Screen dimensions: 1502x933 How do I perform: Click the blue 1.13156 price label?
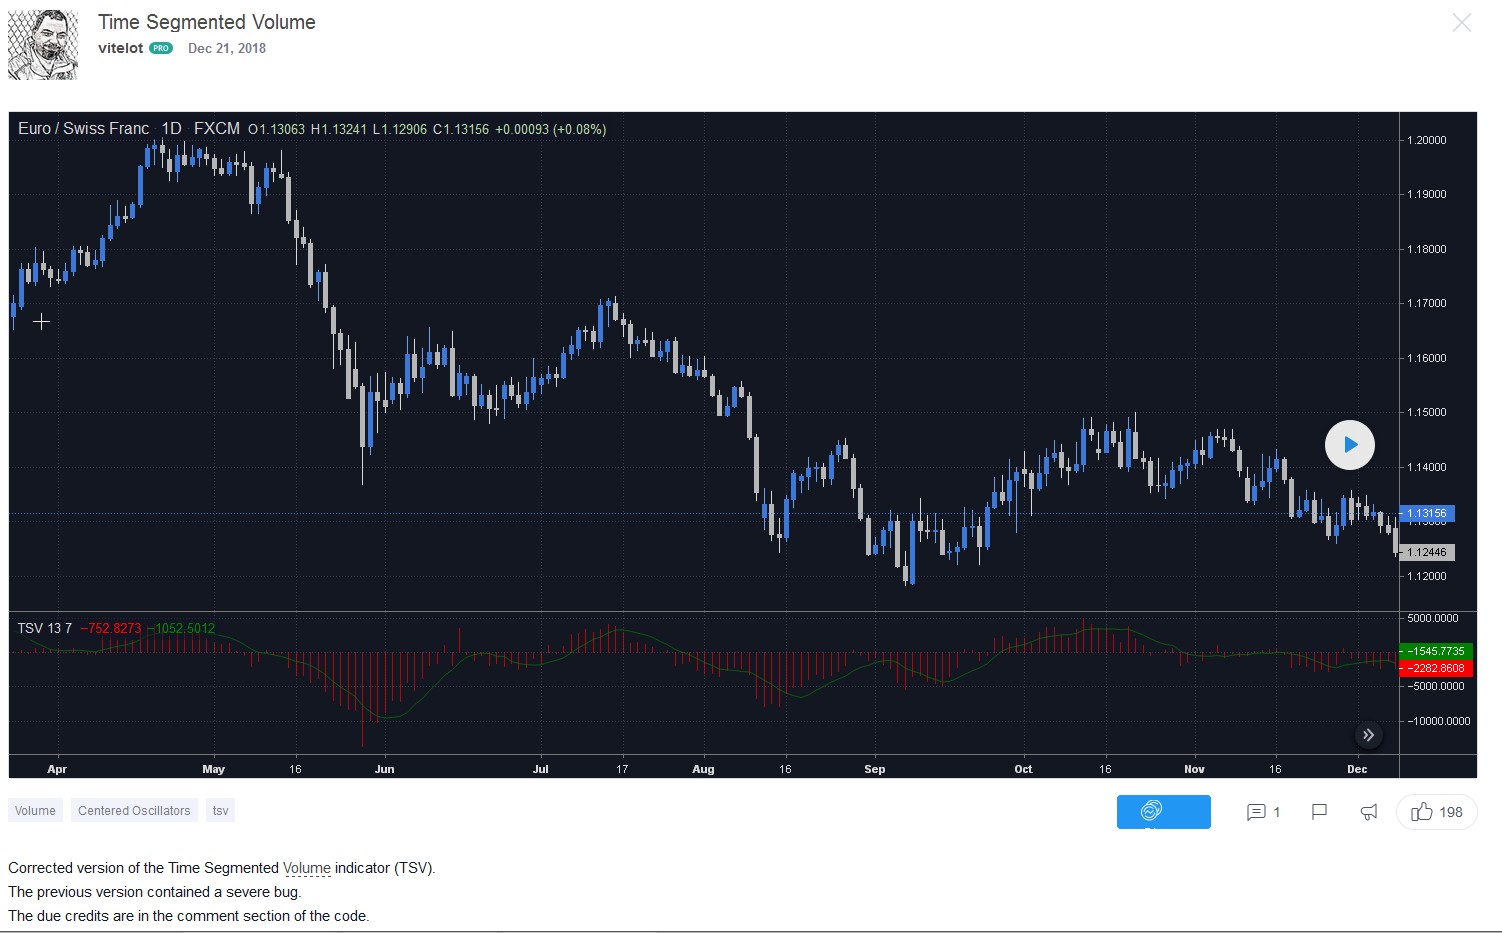[x=1427, y=514]
